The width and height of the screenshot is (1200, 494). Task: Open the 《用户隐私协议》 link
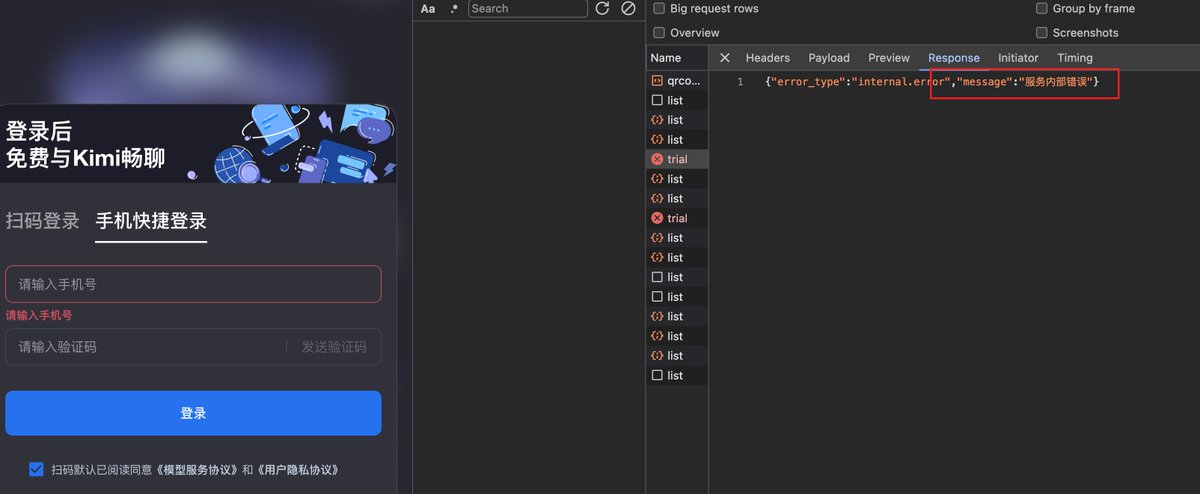[298, 469]
